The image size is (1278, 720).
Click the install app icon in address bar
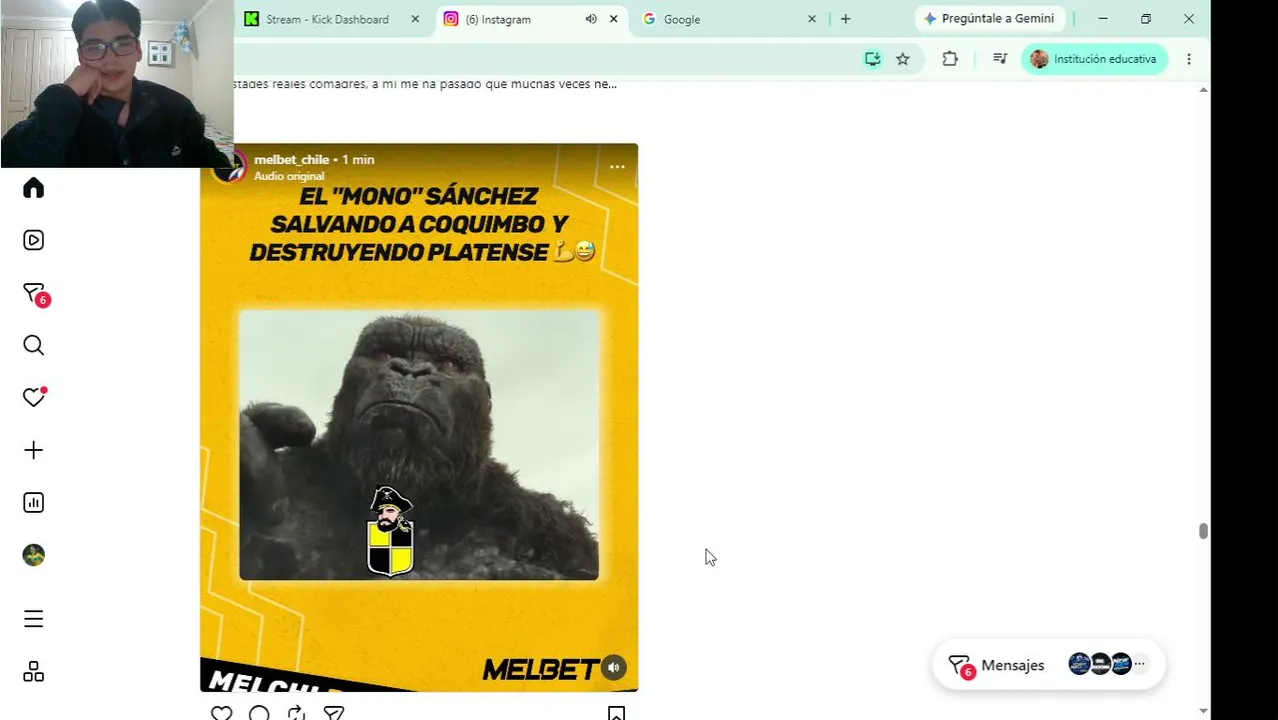[x=873, y=59]
